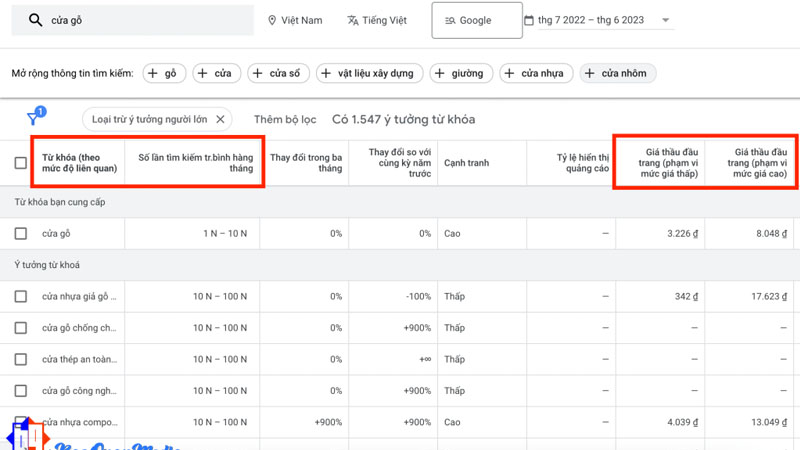800x450 pixels.
Task: Add the 'cửa nhôm' suggestion chip
Action: click(616, 73)
